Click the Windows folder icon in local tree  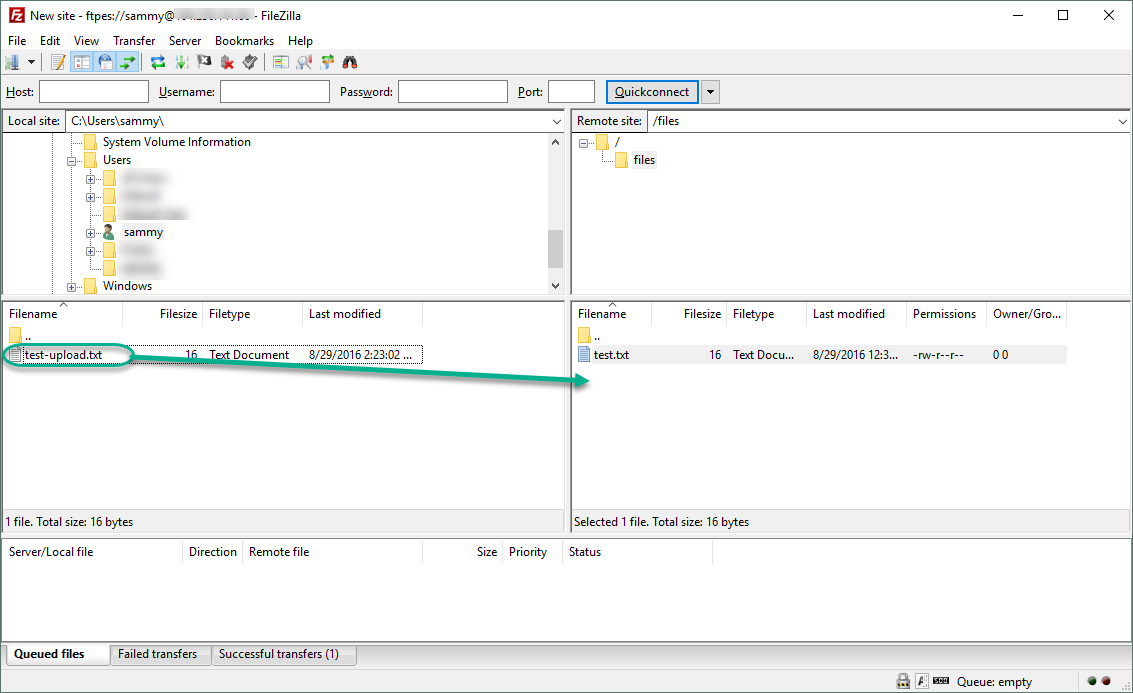pyautogui.click(x=90, y=286)
